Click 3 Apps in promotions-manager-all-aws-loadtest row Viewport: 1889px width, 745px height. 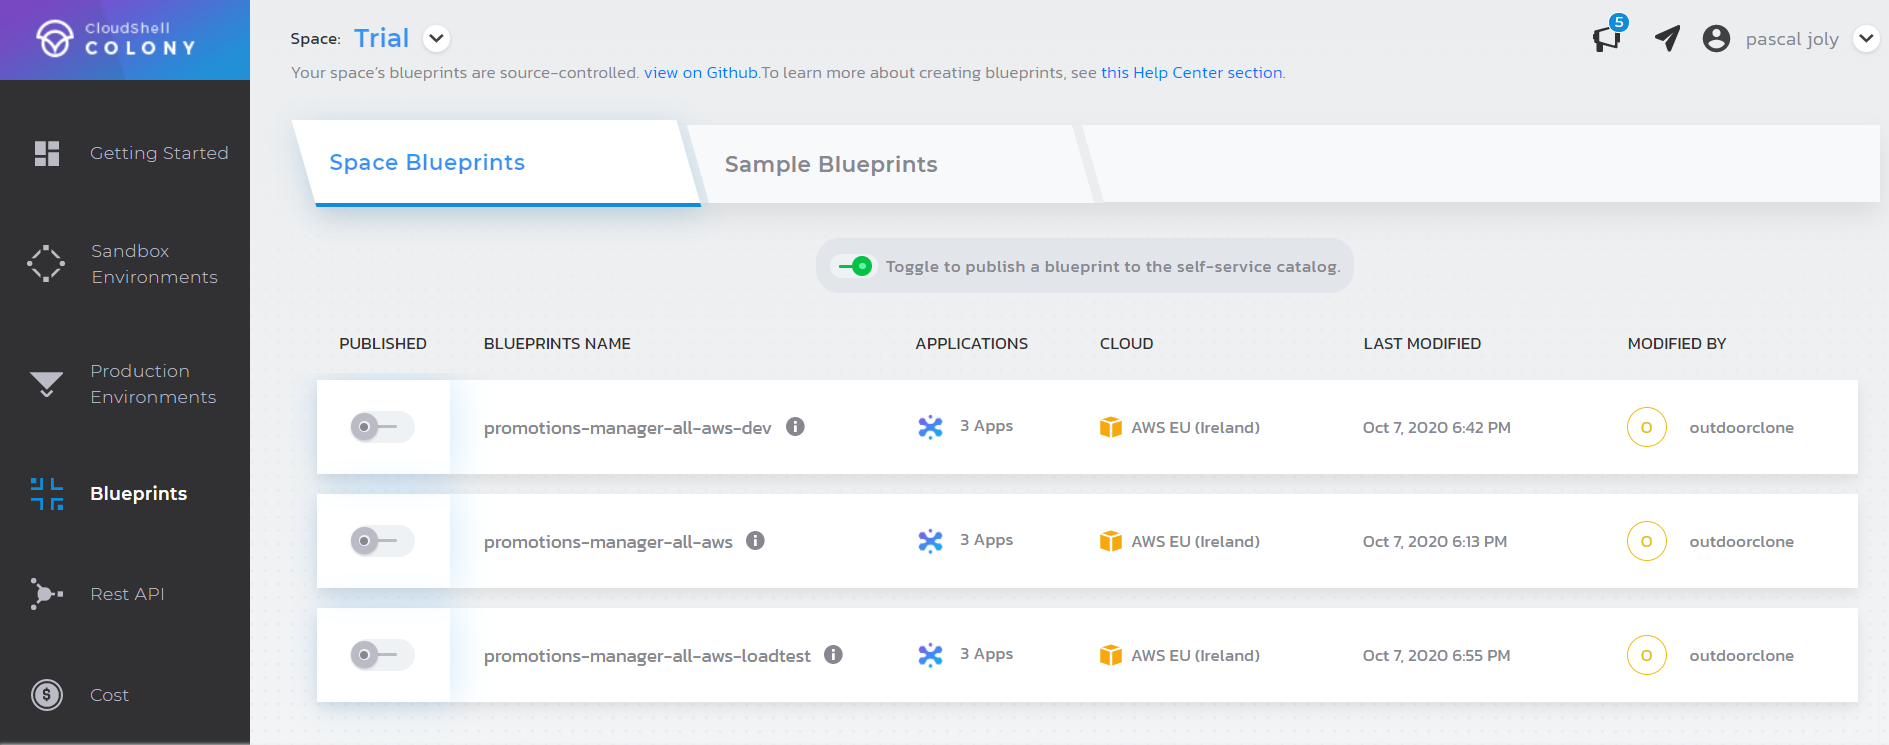[986, 654]
